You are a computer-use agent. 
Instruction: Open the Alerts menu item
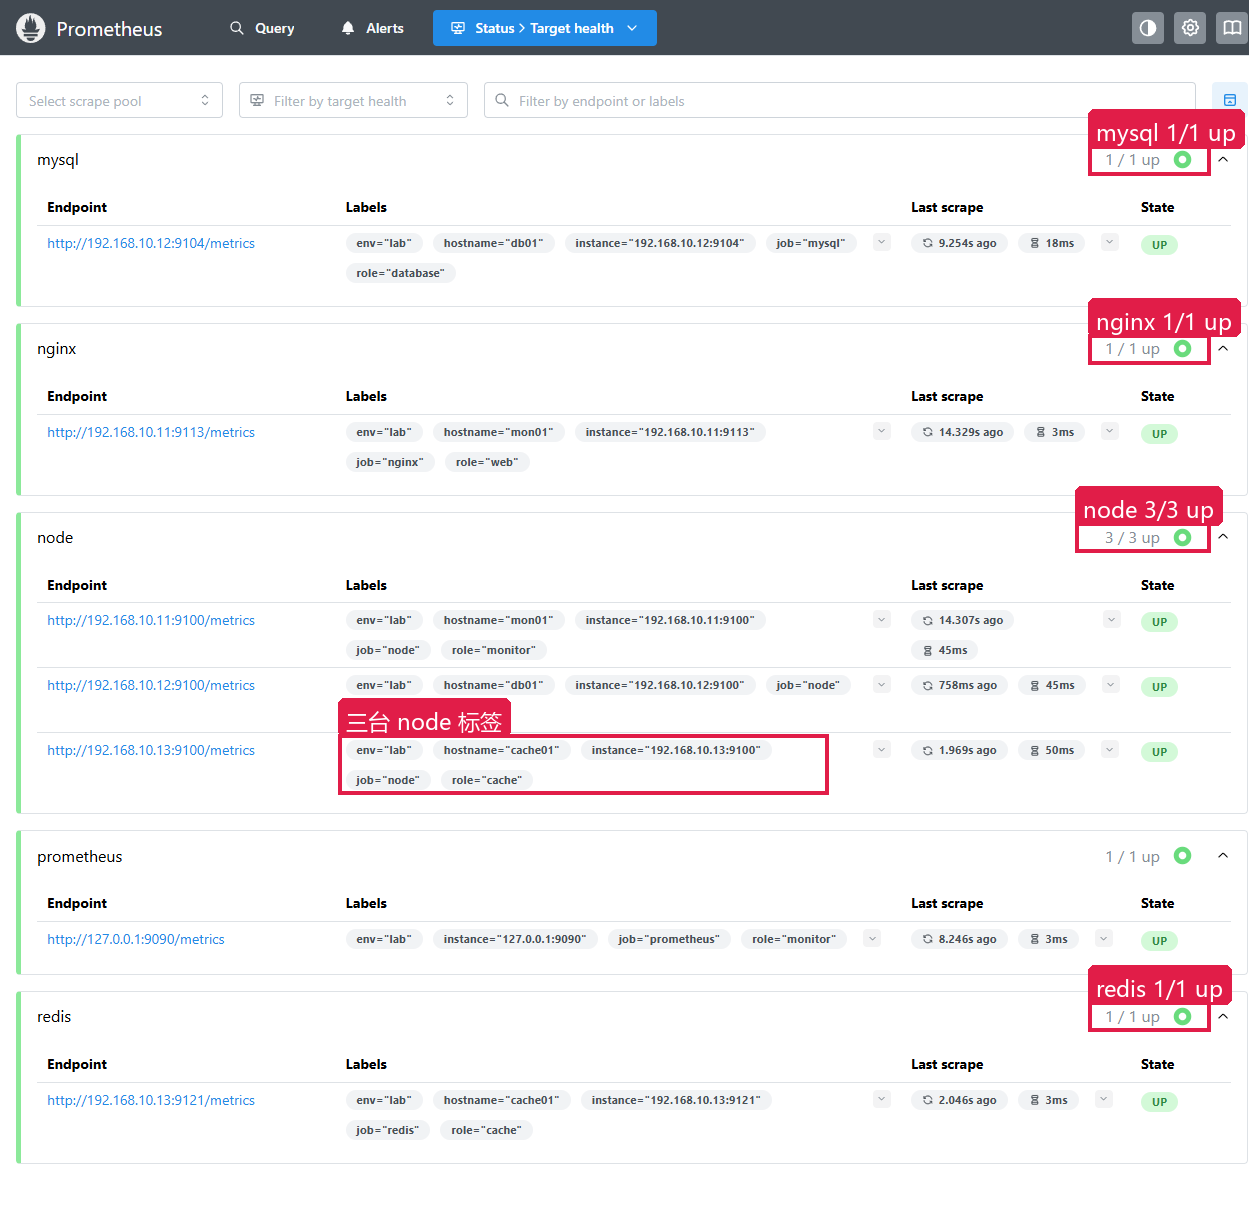click(x=372, y=28)
